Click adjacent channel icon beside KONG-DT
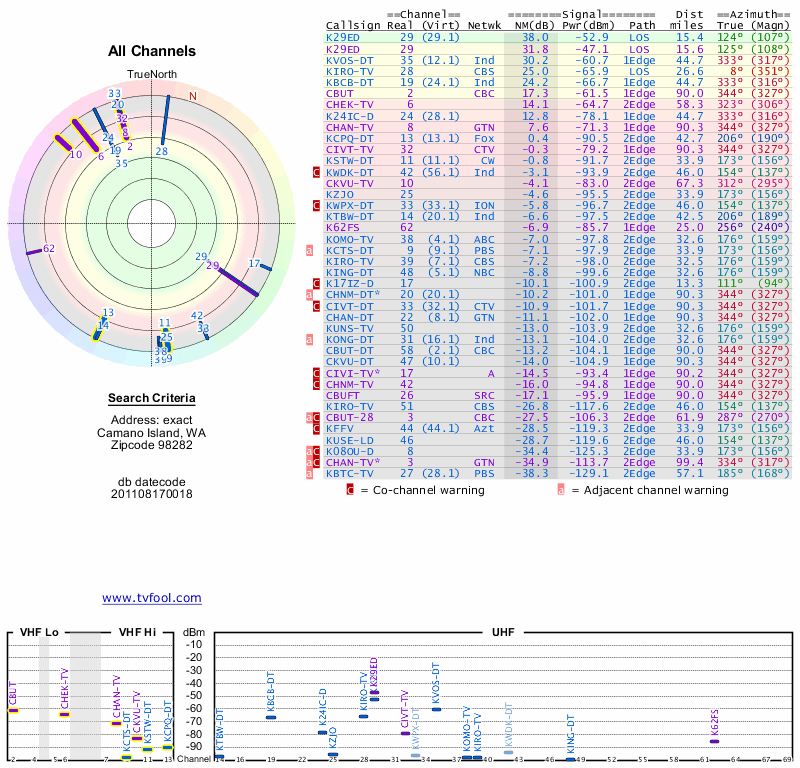This screenshot has width=800, height=768. click(x=311, y=339)
